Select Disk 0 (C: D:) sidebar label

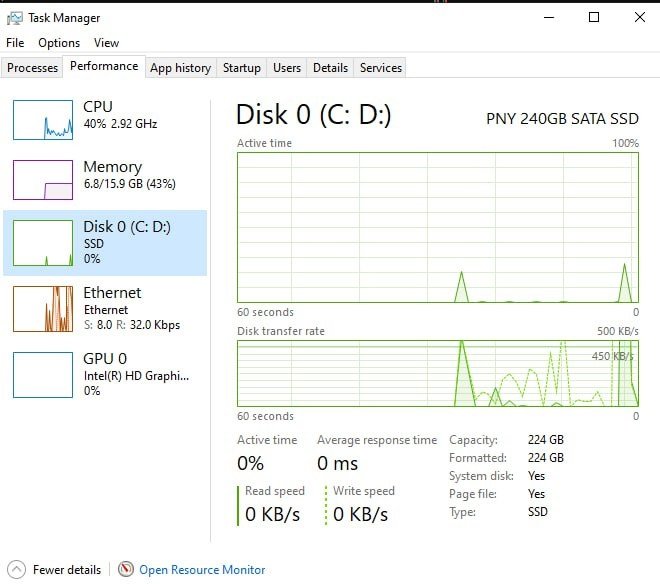[127, 227]
